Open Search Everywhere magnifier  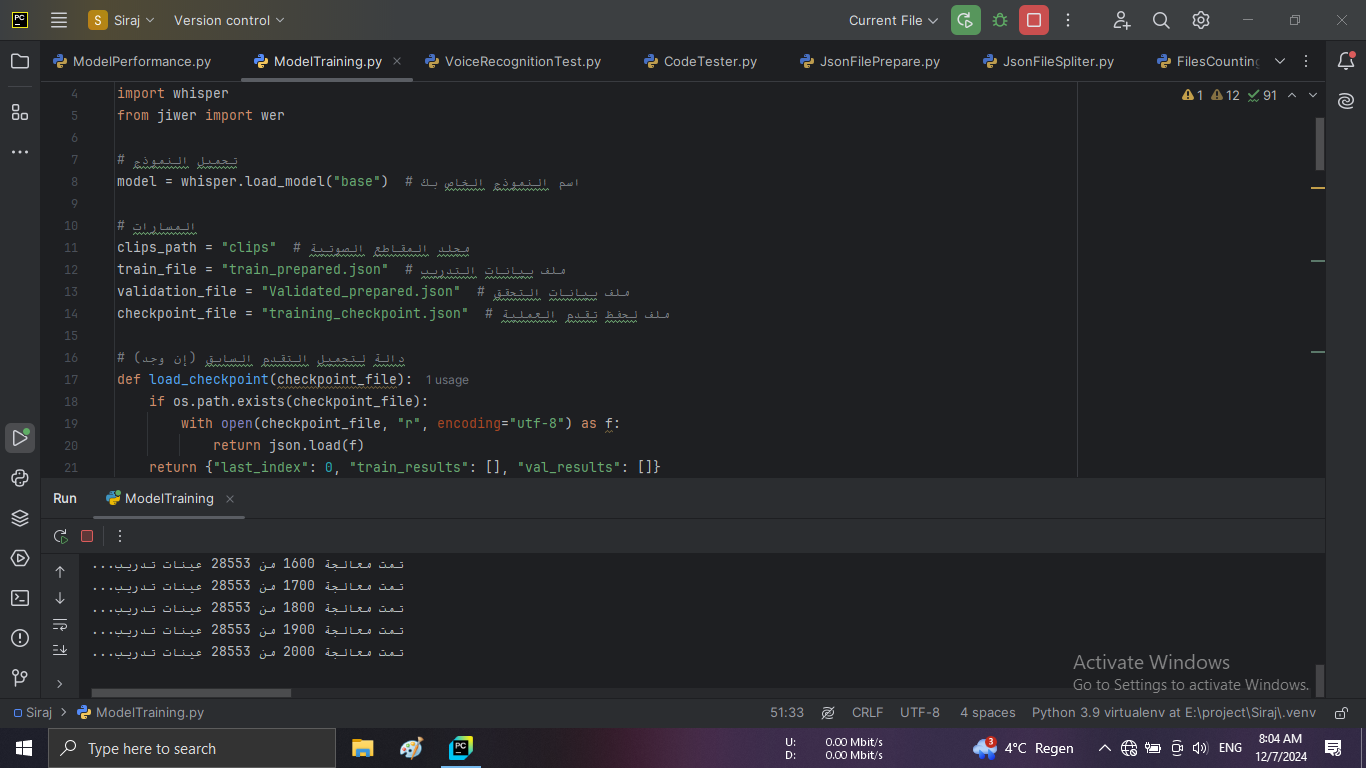1161,20
